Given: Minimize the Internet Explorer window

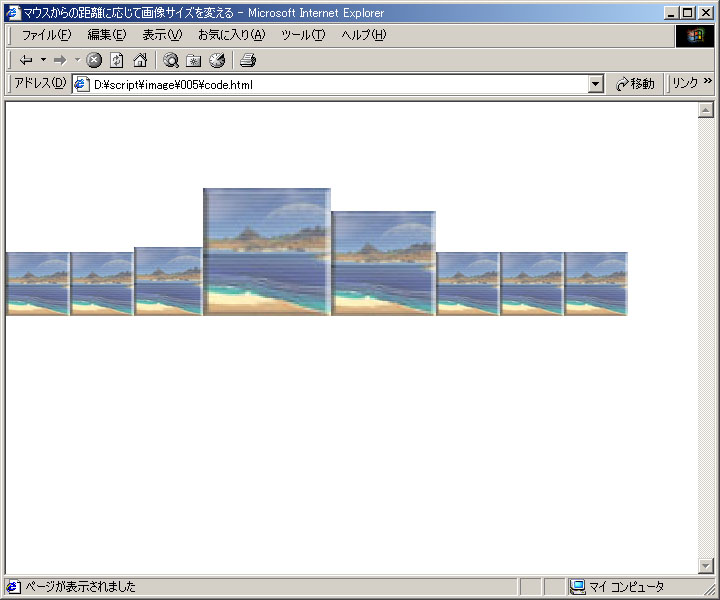Looking at the screenshot, I should click(671, 13).
